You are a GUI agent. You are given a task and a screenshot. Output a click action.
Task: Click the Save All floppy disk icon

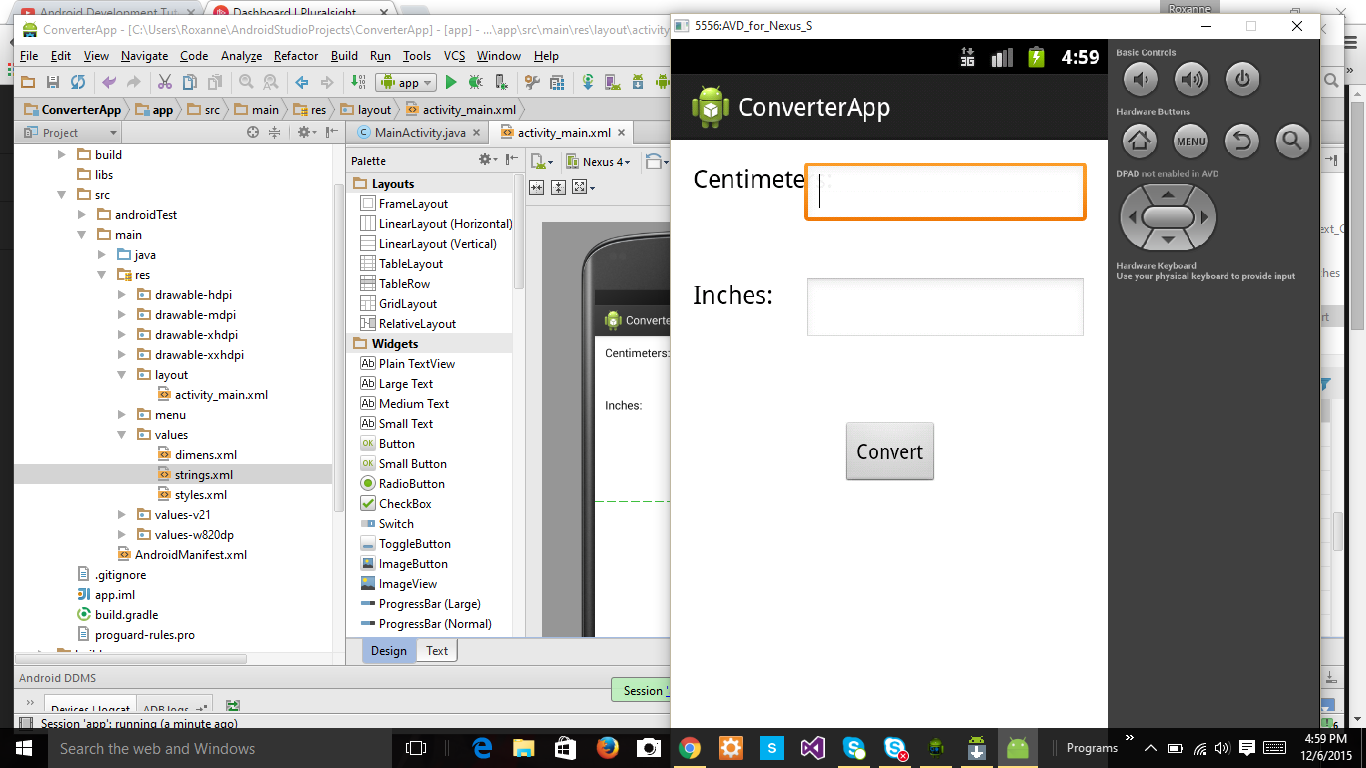53,82
